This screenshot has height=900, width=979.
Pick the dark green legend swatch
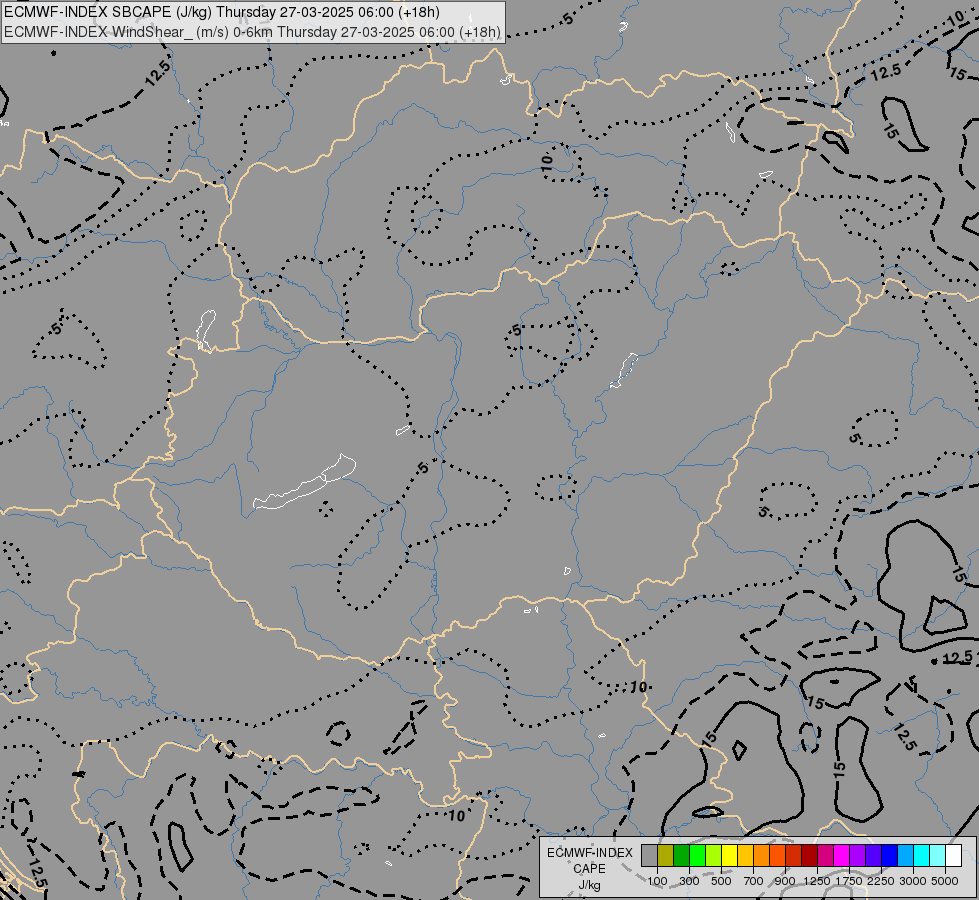[682, 856]
